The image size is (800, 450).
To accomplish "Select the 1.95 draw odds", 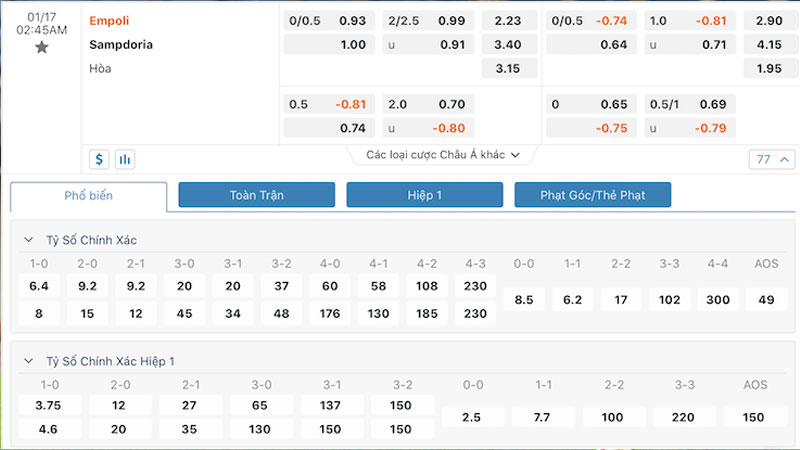I will [x=769, y=68].
